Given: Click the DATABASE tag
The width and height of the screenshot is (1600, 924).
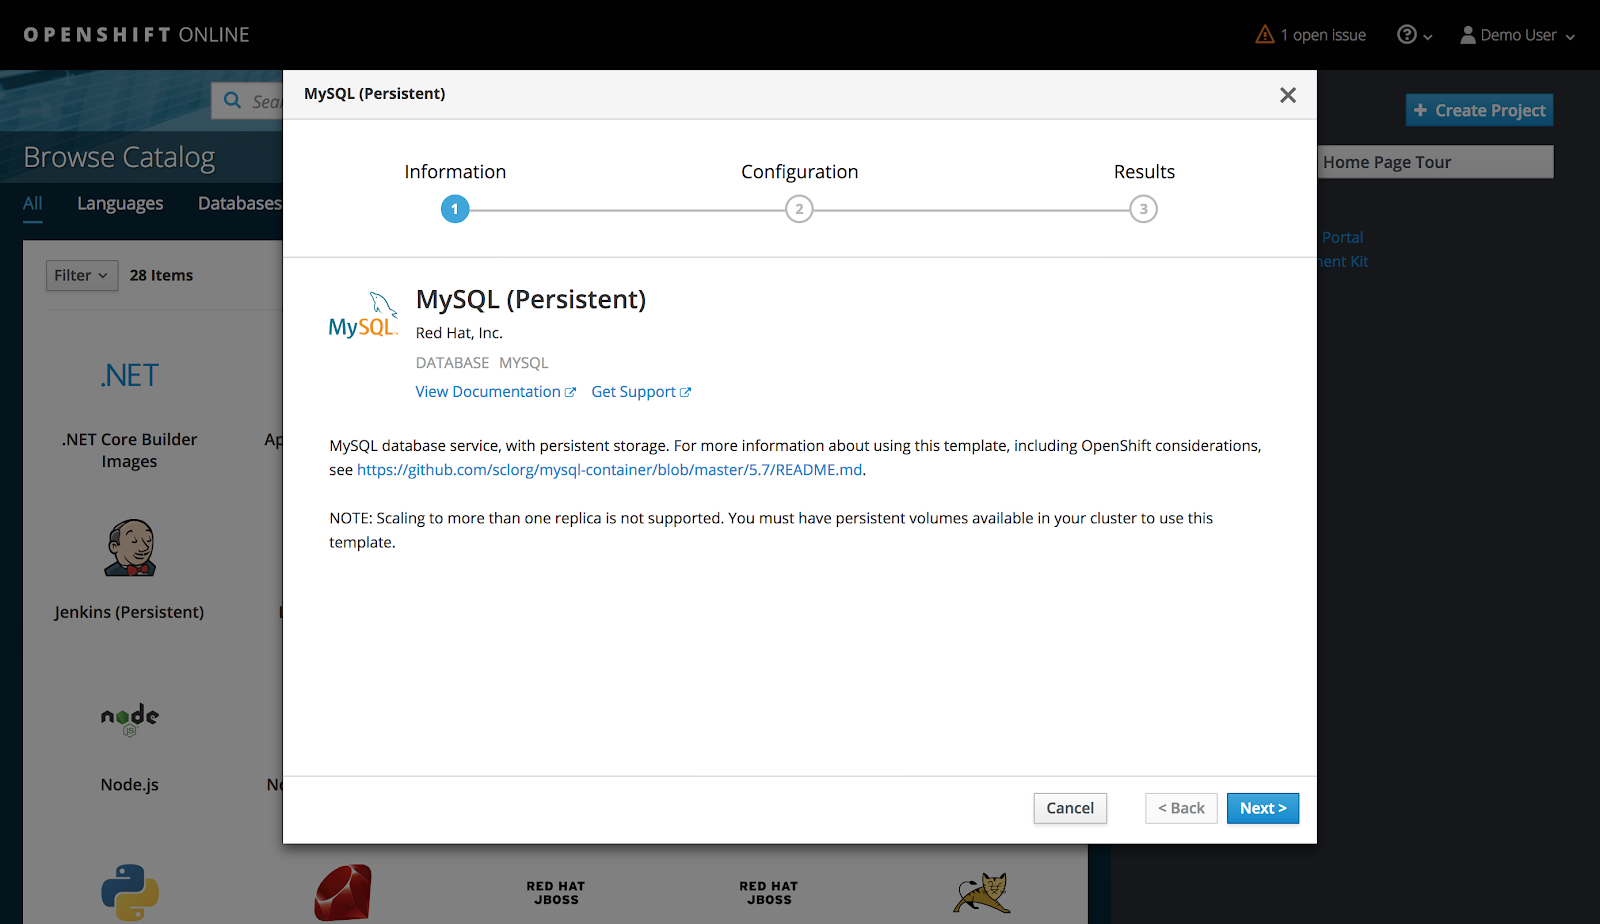Looking at the screenshot, I should click(x=453, y=363).
